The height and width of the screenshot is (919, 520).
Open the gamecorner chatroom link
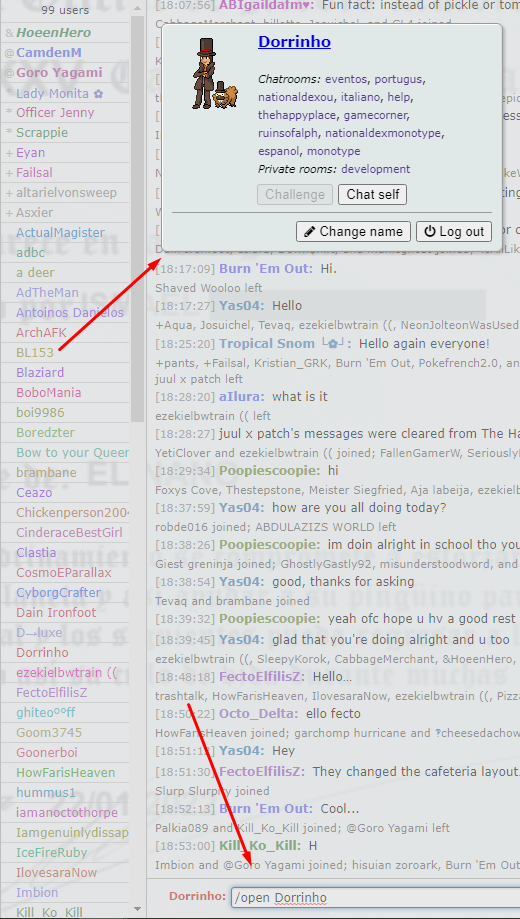(x=376, y=115)
